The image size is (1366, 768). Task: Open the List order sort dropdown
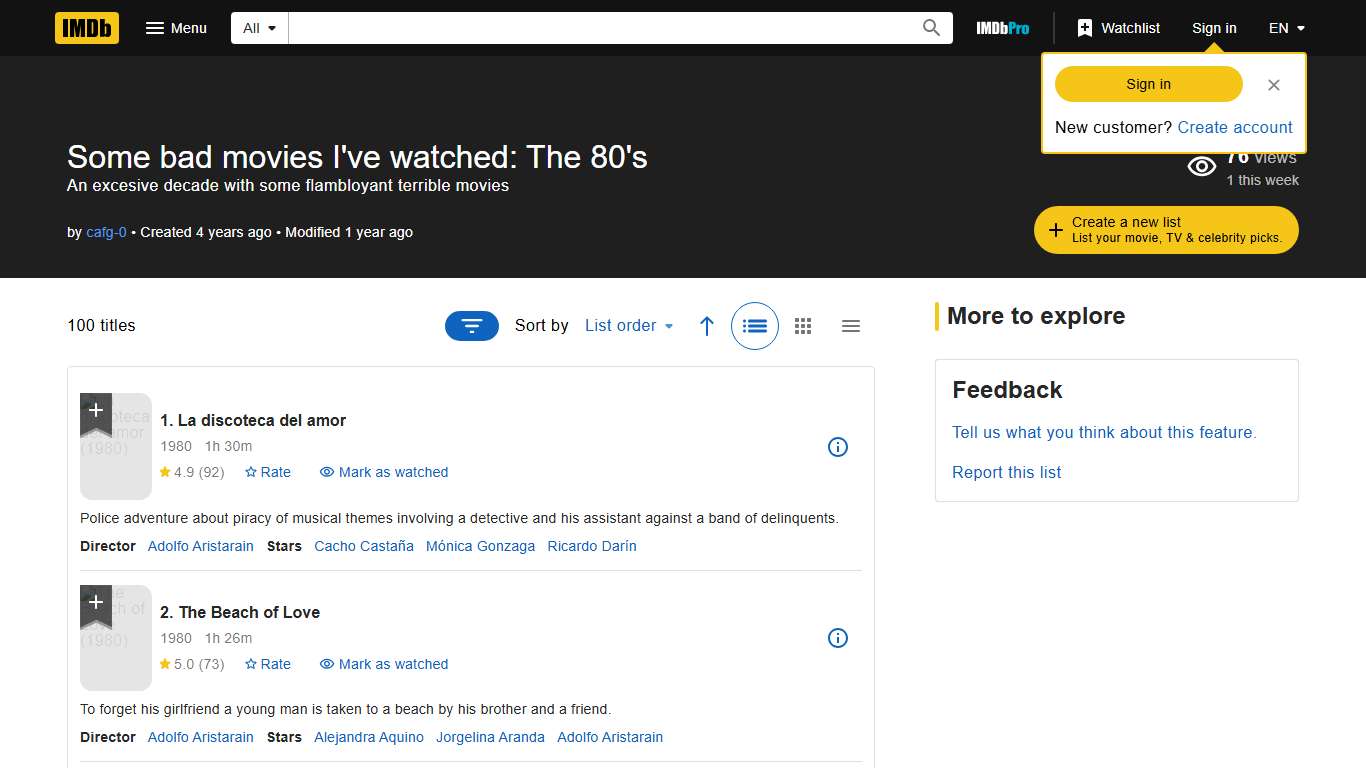click(628, 325)
